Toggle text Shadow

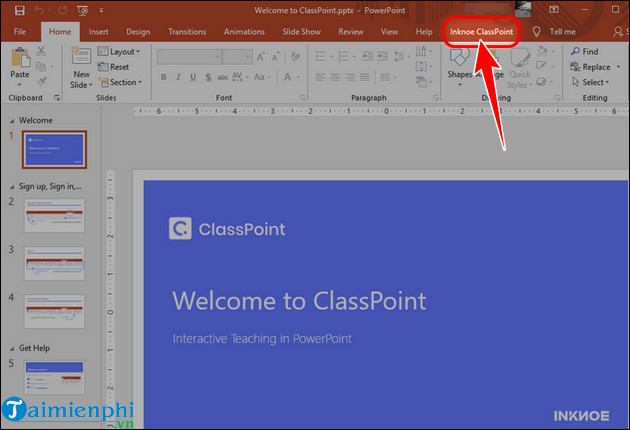pos(208,77)
